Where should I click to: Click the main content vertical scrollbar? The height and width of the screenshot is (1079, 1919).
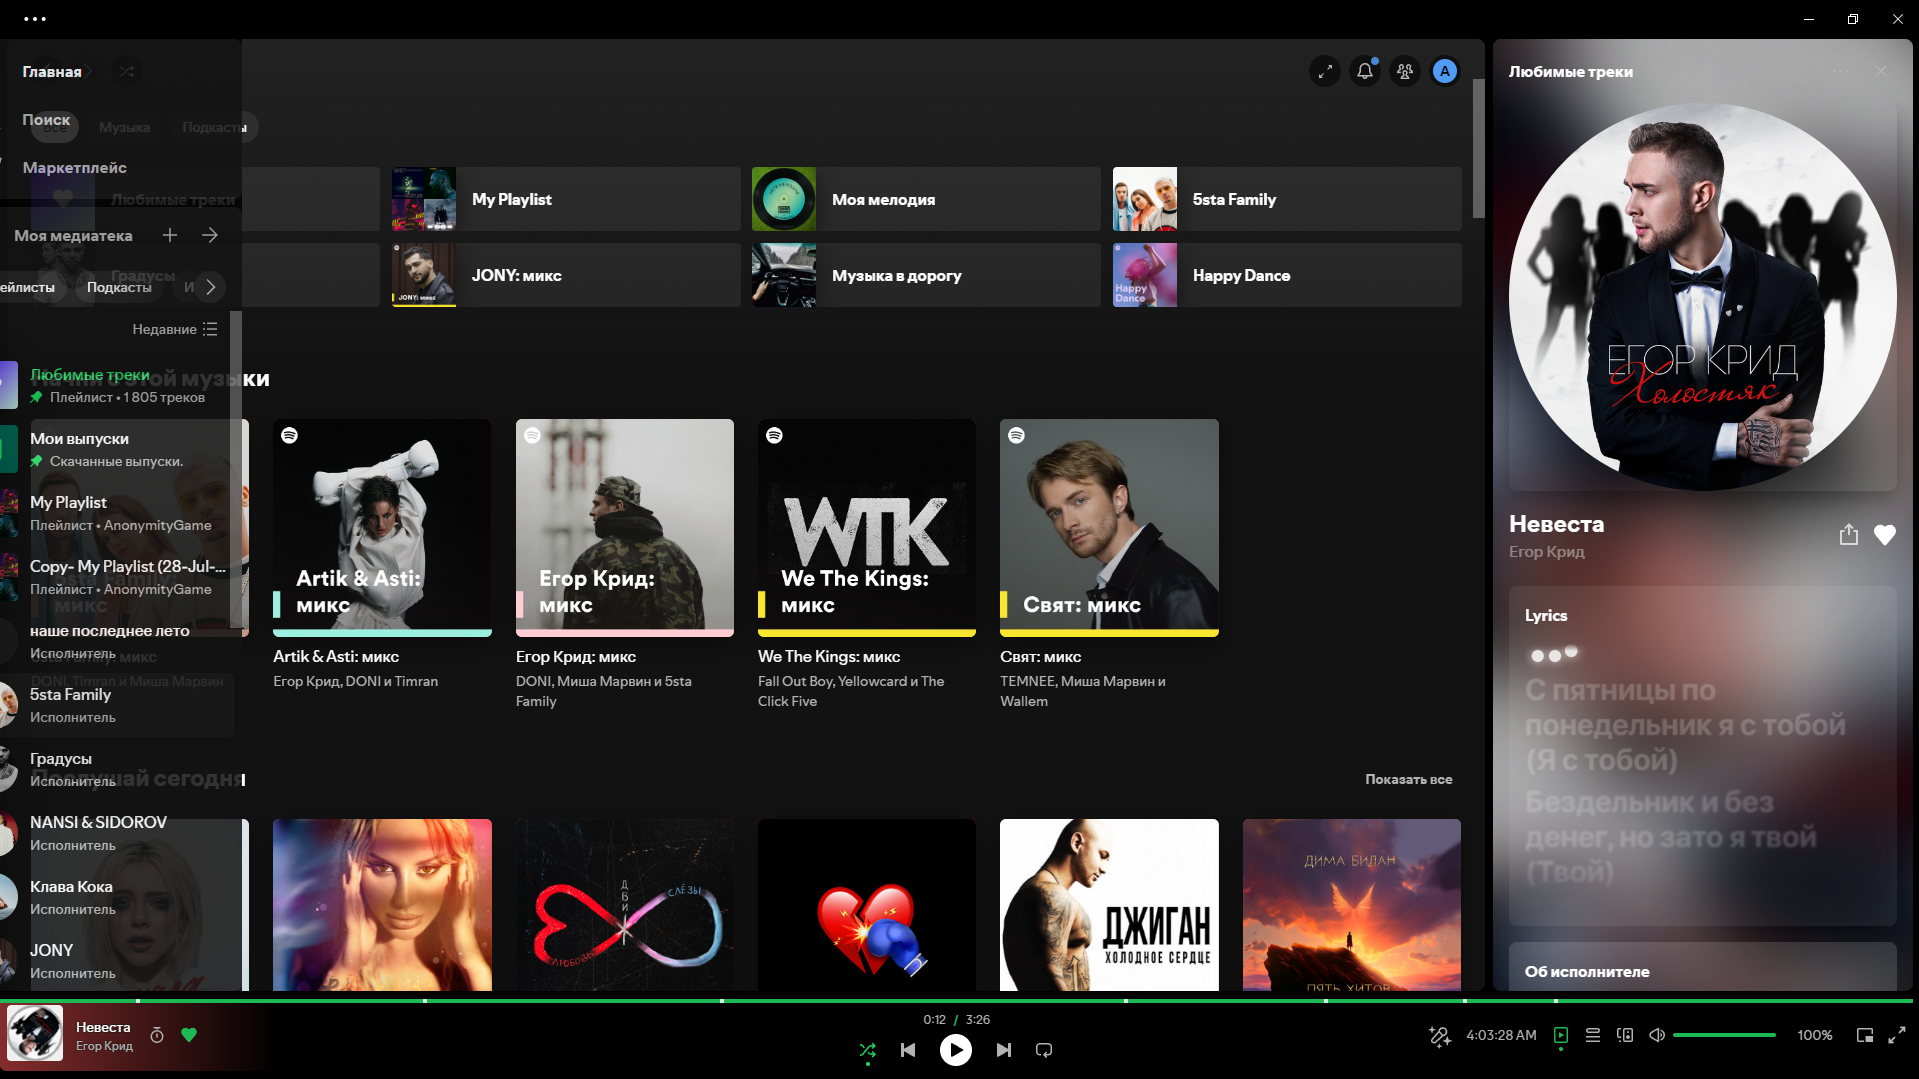1479,148
